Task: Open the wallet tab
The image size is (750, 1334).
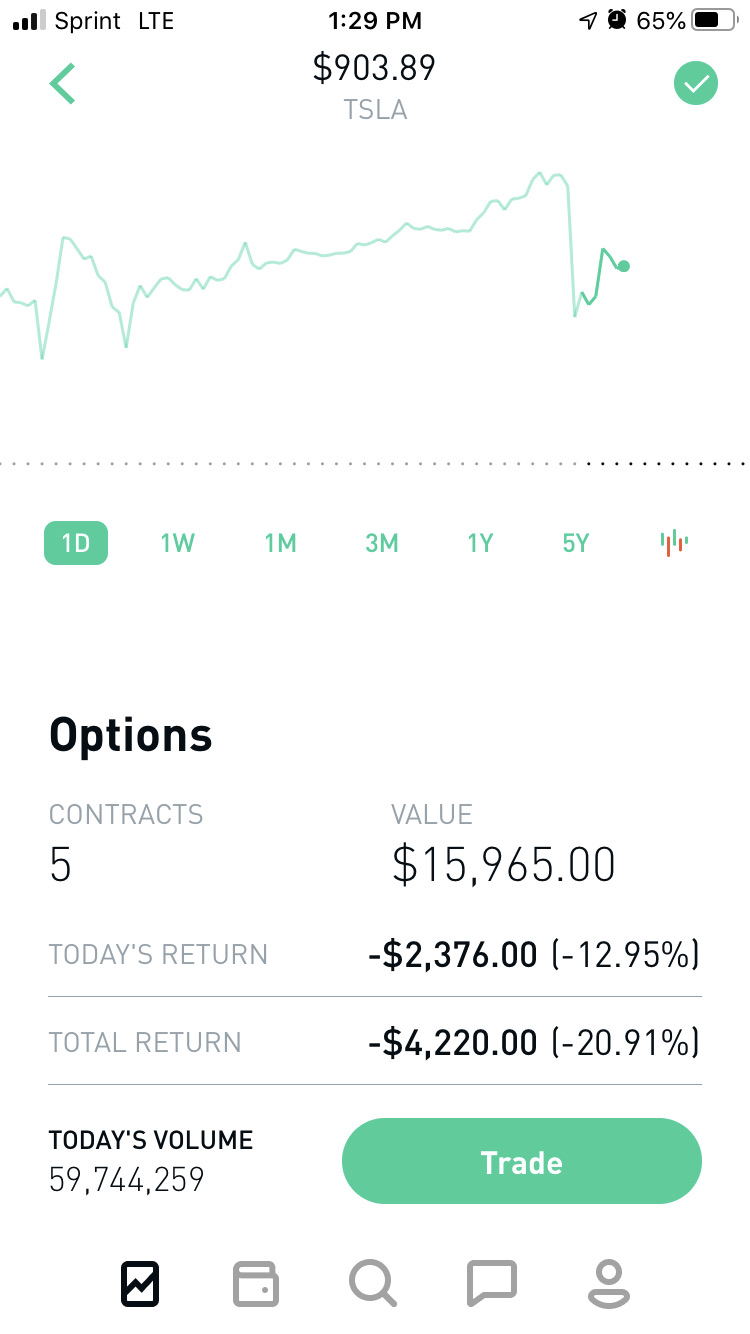Action: tap(256, 1282)
